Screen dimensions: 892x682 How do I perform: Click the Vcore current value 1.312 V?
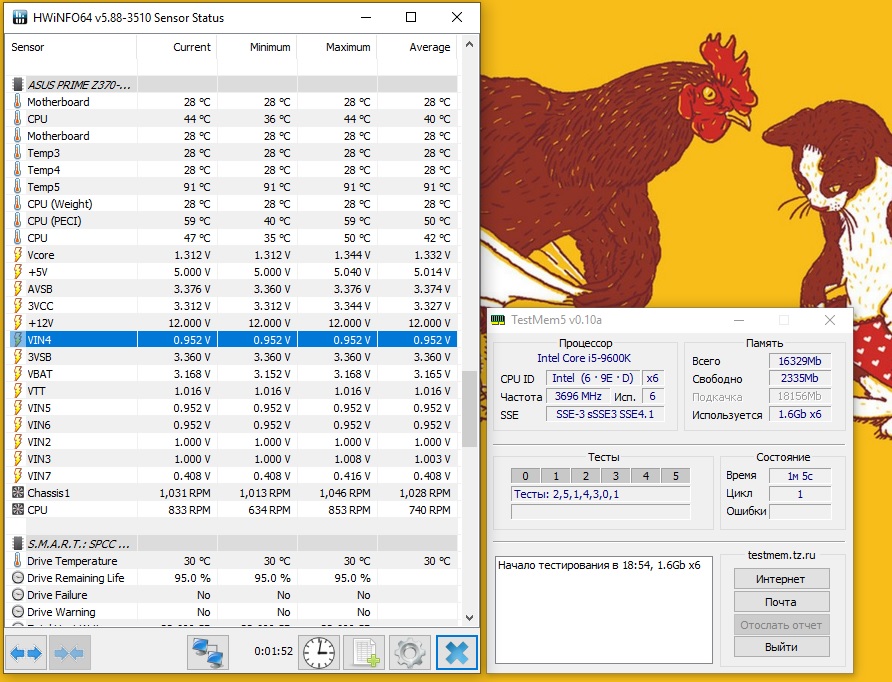pyautogui.click(x=192, y=255)
